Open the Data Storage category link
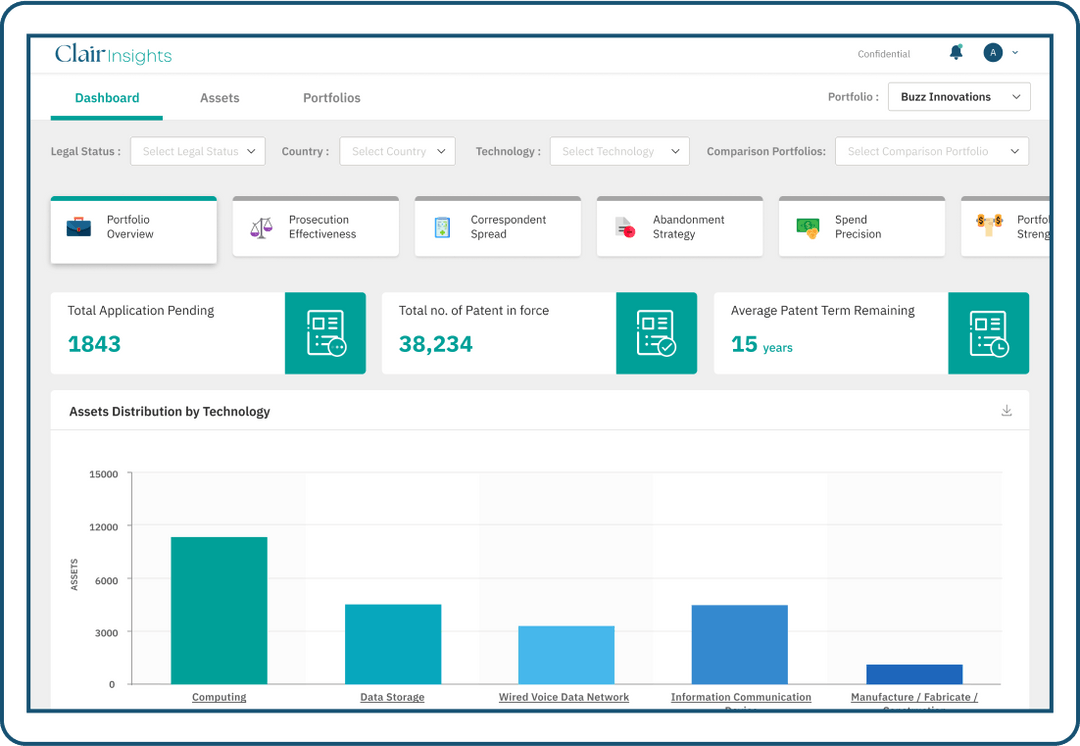Viewport: 1080px width, 746px height. coord(392,697)
